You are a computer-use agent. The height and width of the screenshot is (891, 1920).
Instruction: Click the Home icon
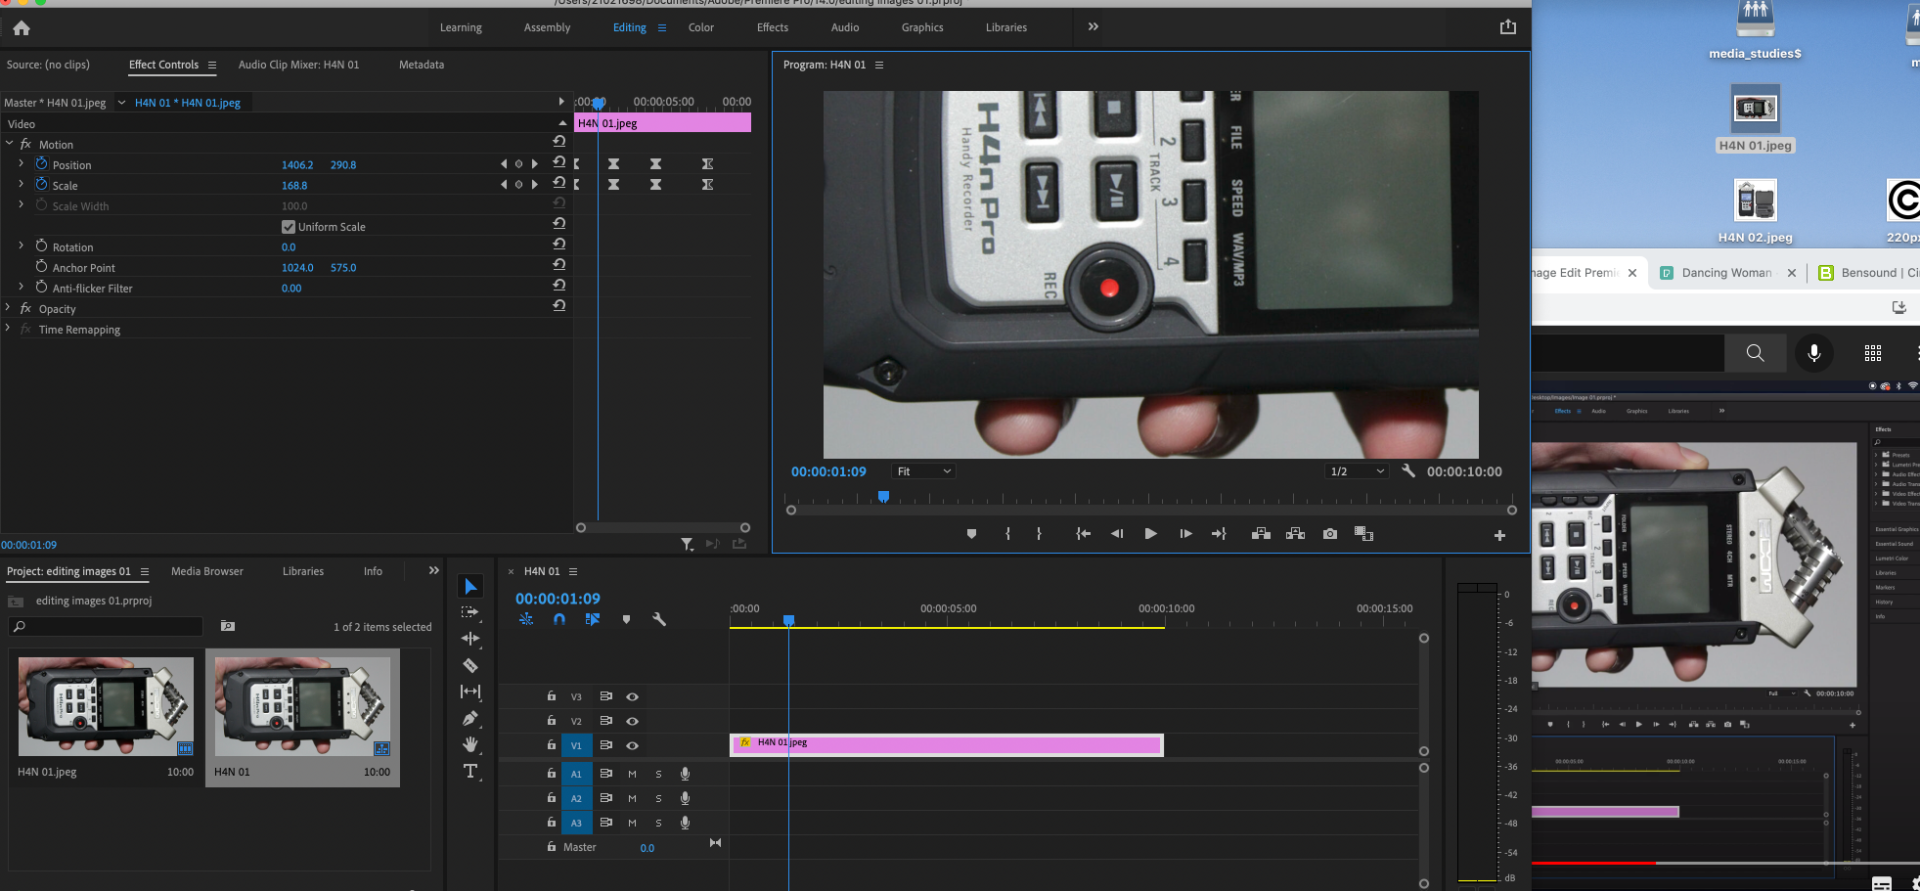coord(21,28)
